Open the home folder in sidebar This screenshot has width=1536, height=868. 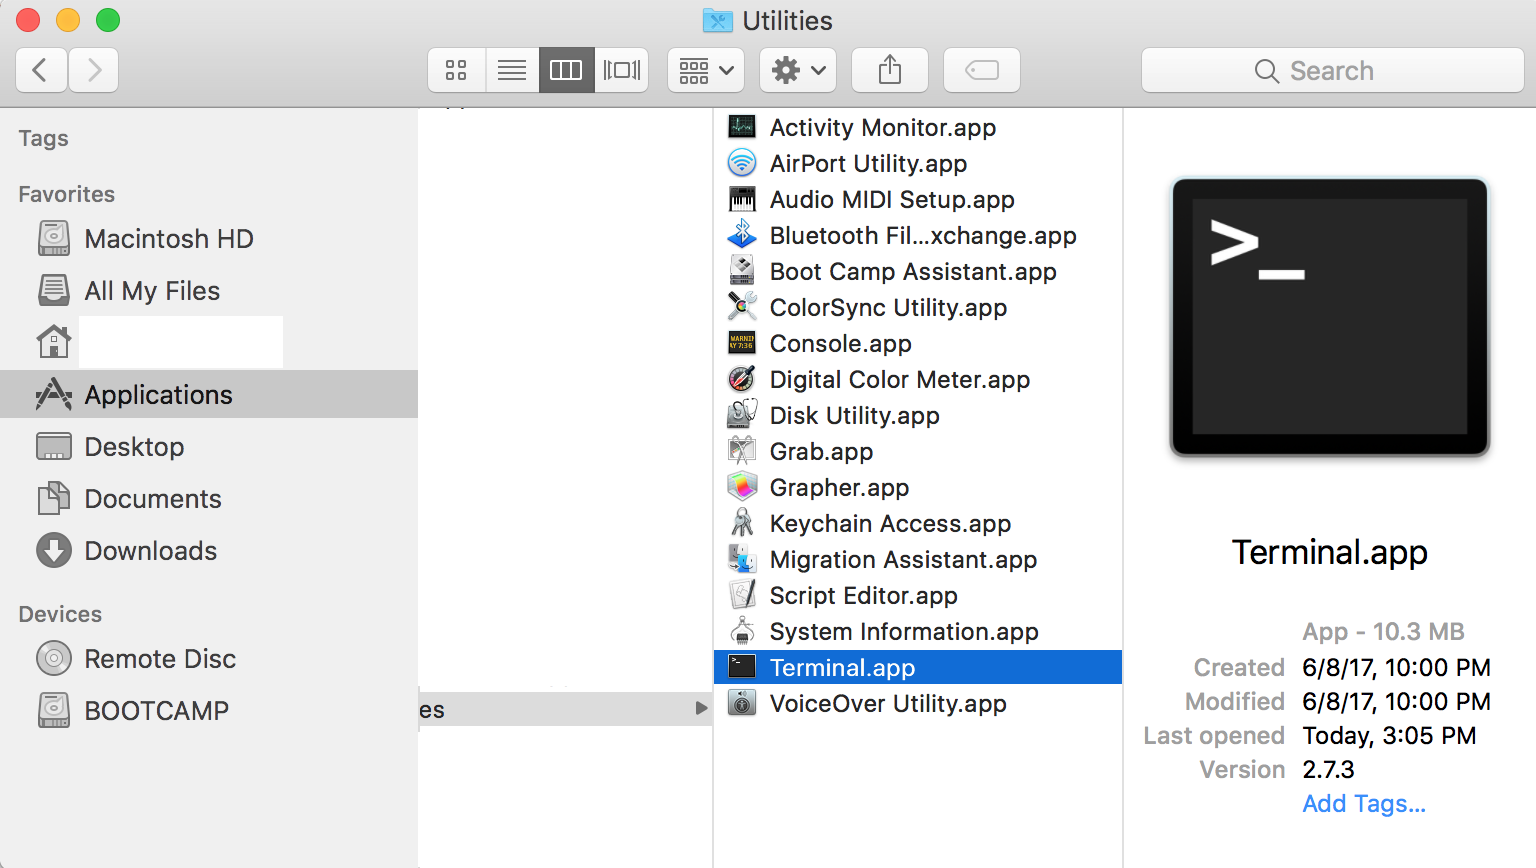209,343
